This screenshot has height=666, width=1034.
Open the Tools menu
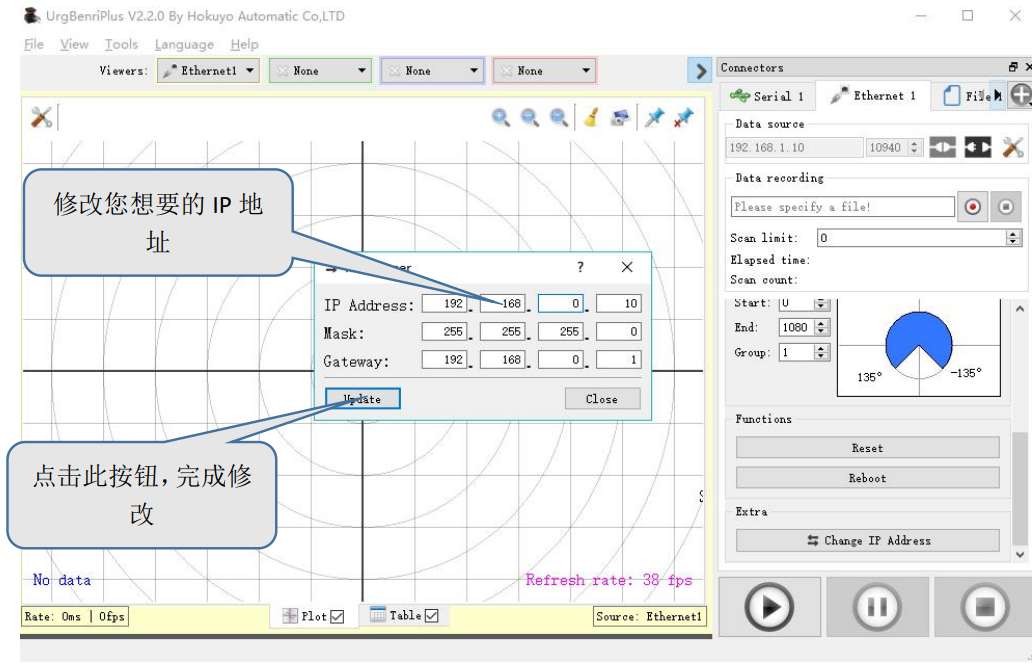[x=121, y=44]
